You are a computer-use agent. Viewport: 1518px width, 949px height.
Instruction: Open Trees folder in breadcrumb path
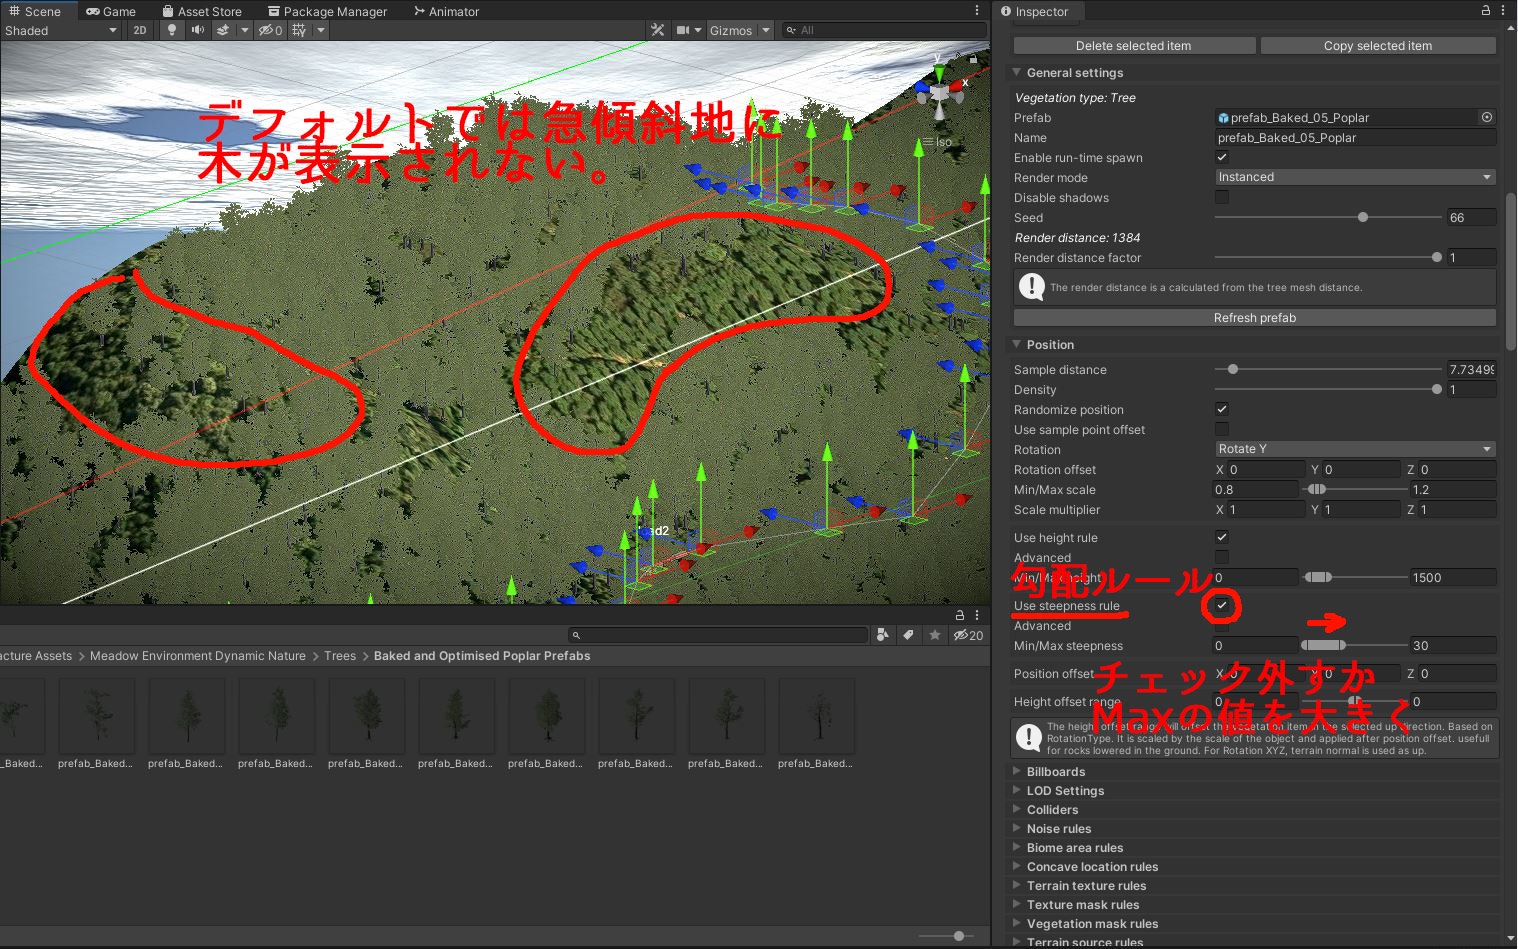[339, 656]
